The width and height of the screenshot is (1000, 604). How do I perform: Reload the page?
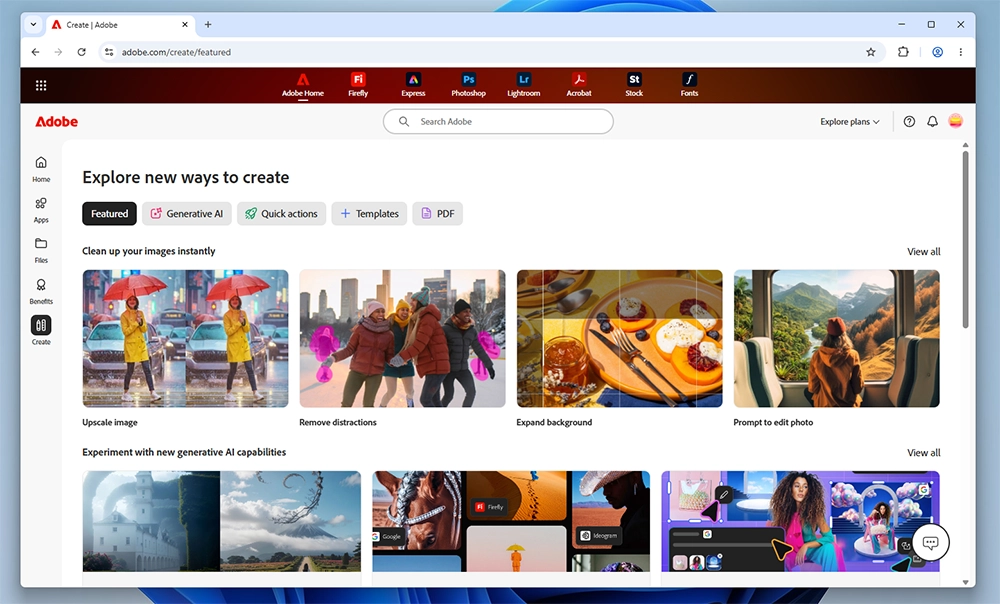pyautogui.click(x=82, y=52)
